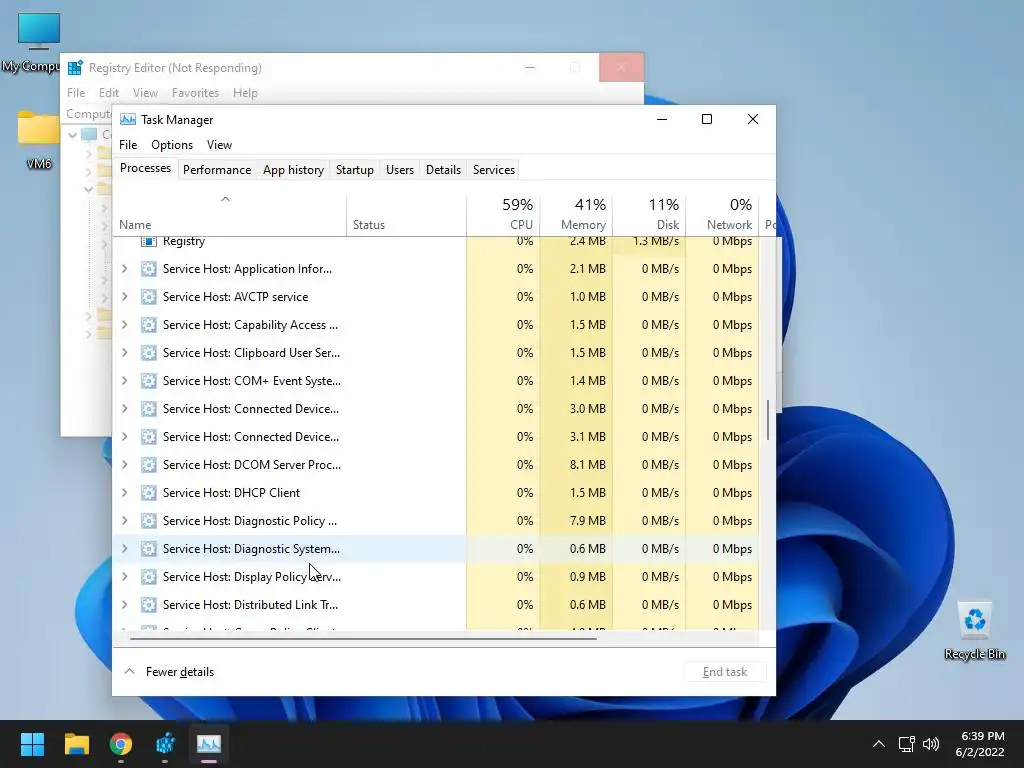Expand Service Host: Display Policy Serv... group
Screen dimensions: 1024x768
[x=125, y=577]
